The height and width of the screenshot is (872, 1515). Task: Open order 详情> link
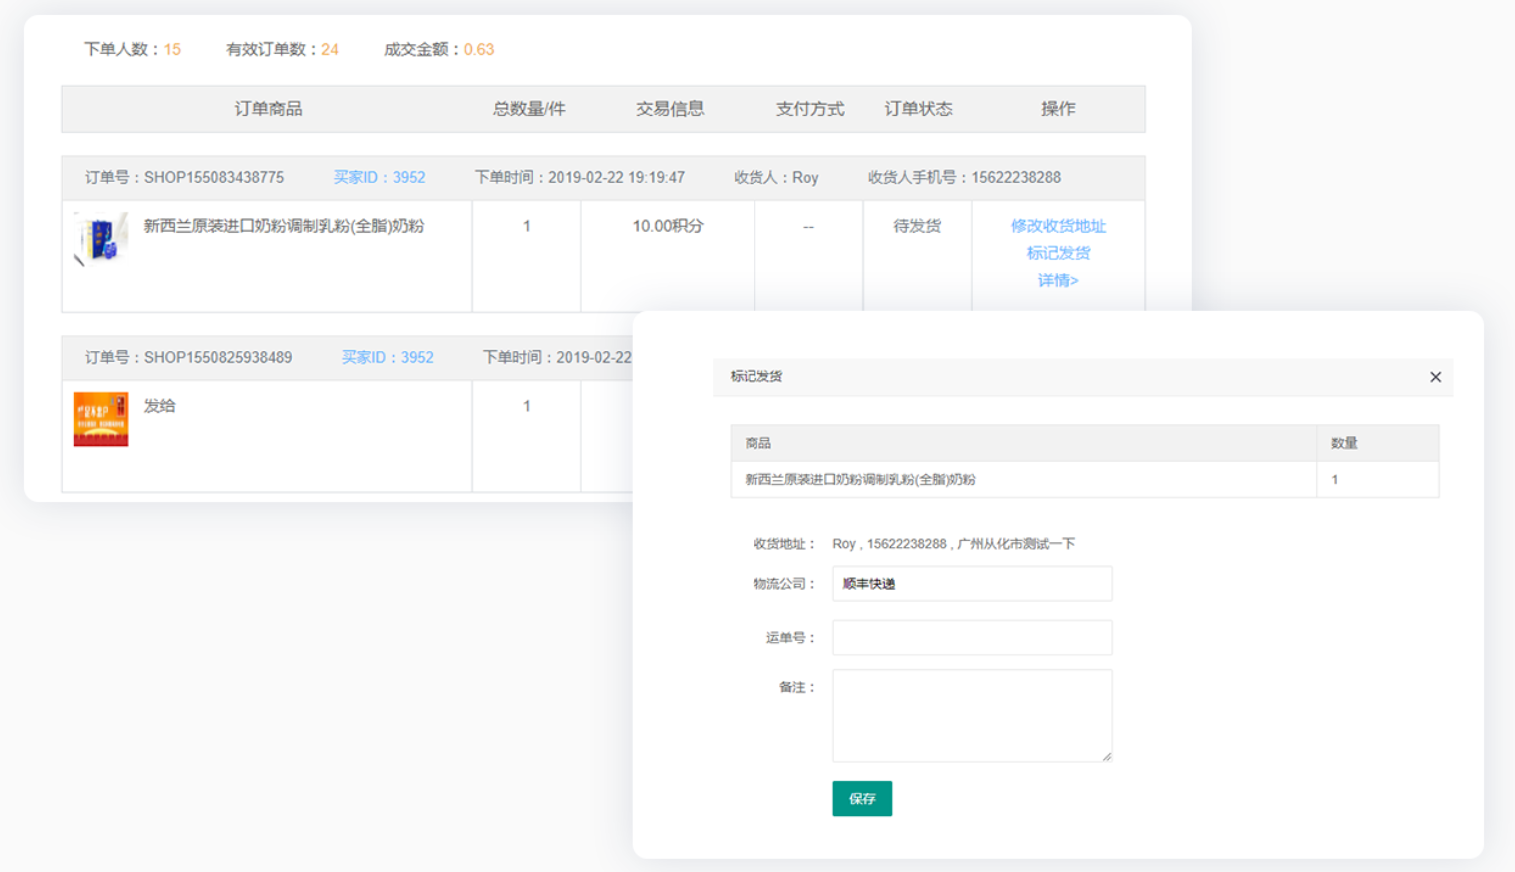[x=1057, y=280]
